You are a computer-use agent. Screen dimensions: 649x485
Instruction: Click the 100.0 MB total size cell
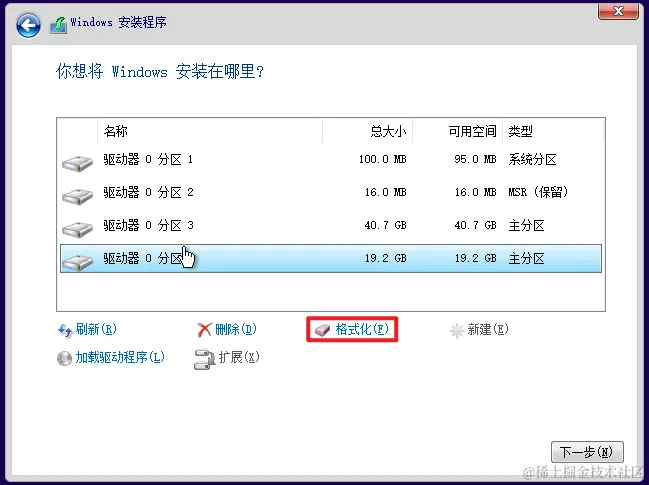click(x=382, y=159)
